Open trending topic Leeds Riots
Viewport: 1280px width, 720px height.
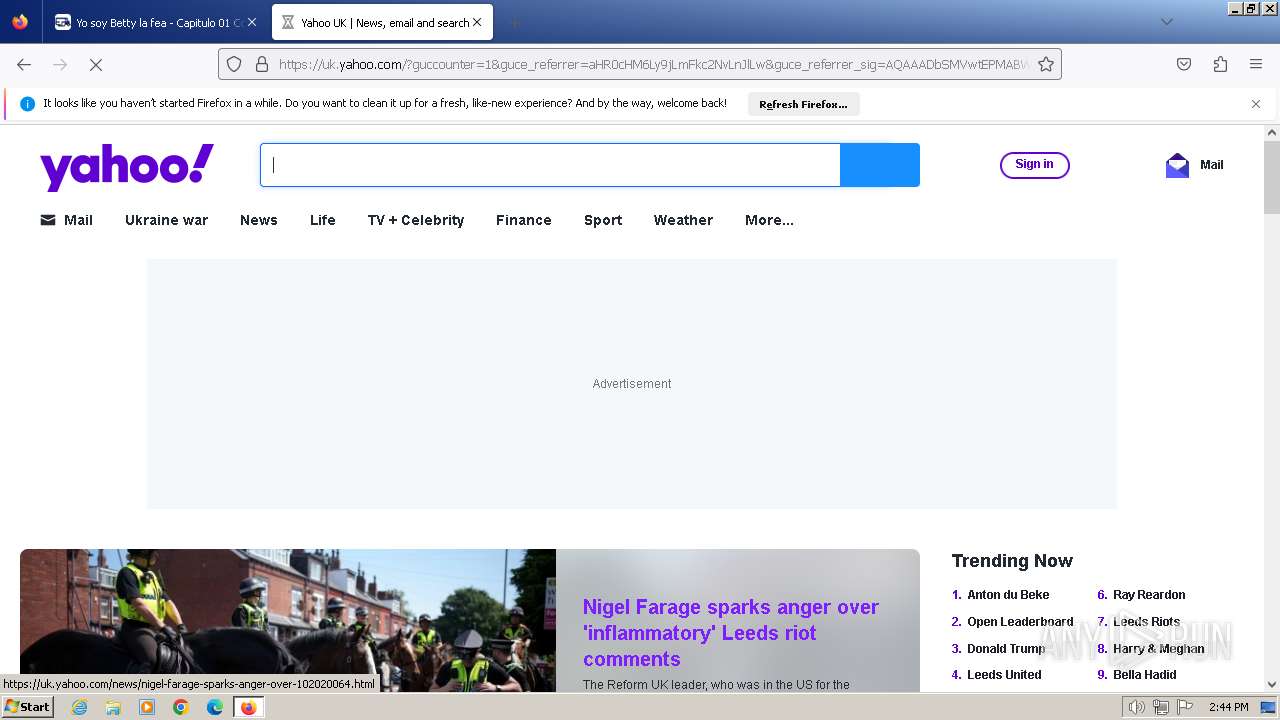coord(1146,622)
